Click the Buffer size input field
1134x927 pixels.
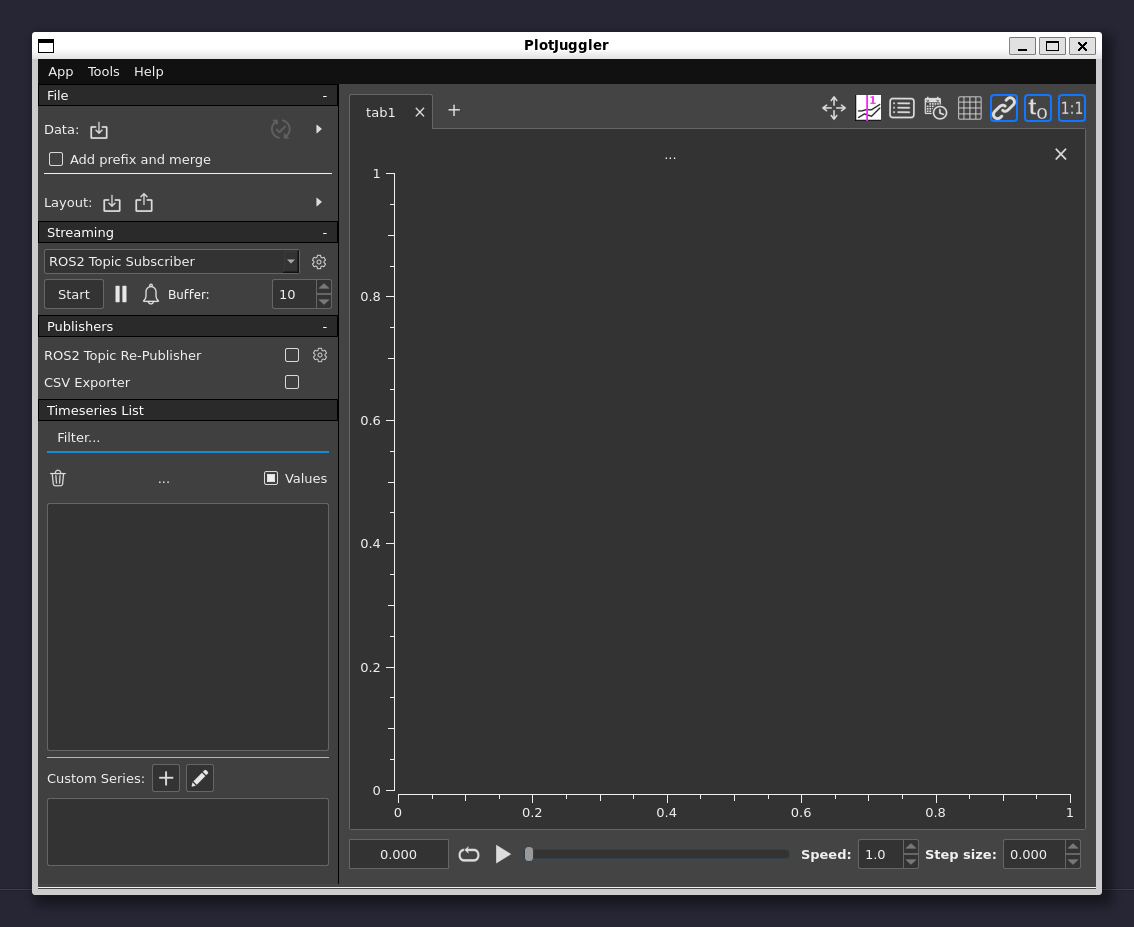pos(294,294)
